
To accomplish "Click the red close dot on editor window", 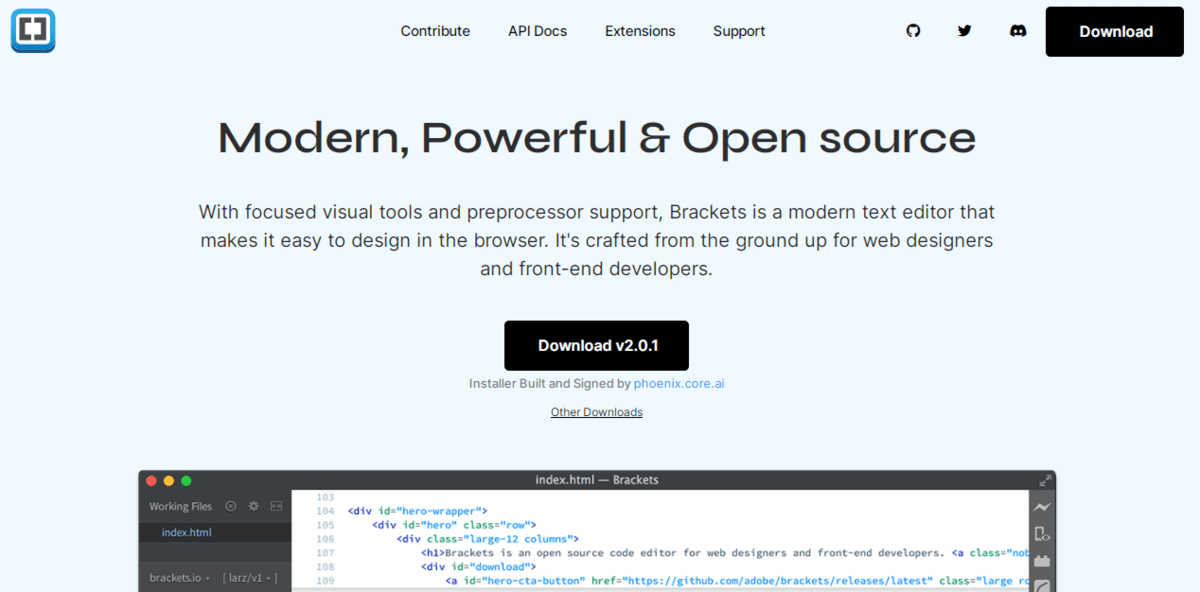I will coord(152,480).
